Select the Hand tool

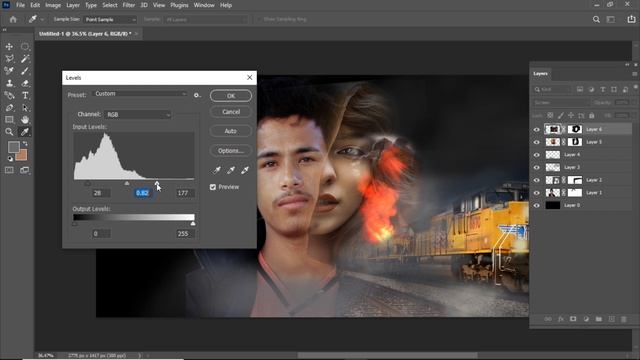(25, 120)
